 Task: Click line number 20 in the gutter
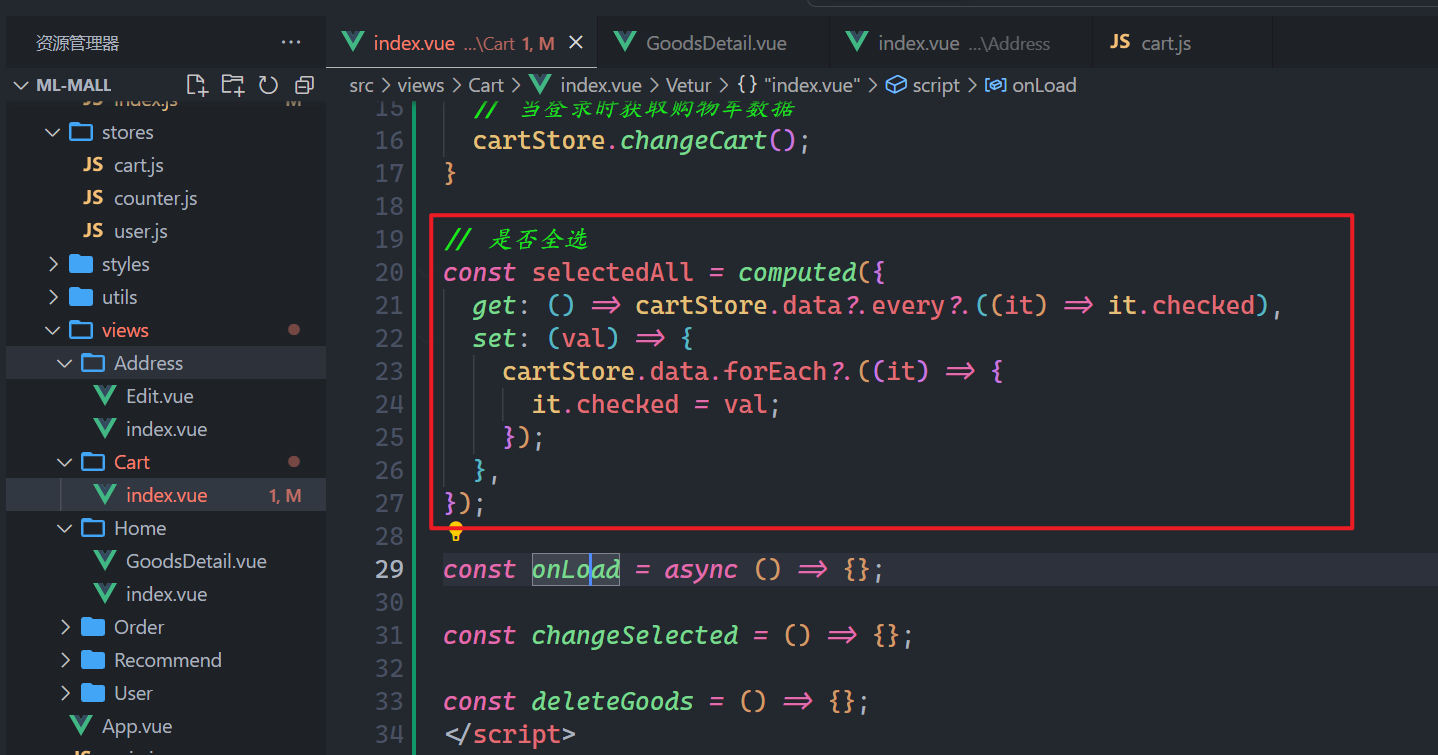pyautogui.click(x=389, y=272)
